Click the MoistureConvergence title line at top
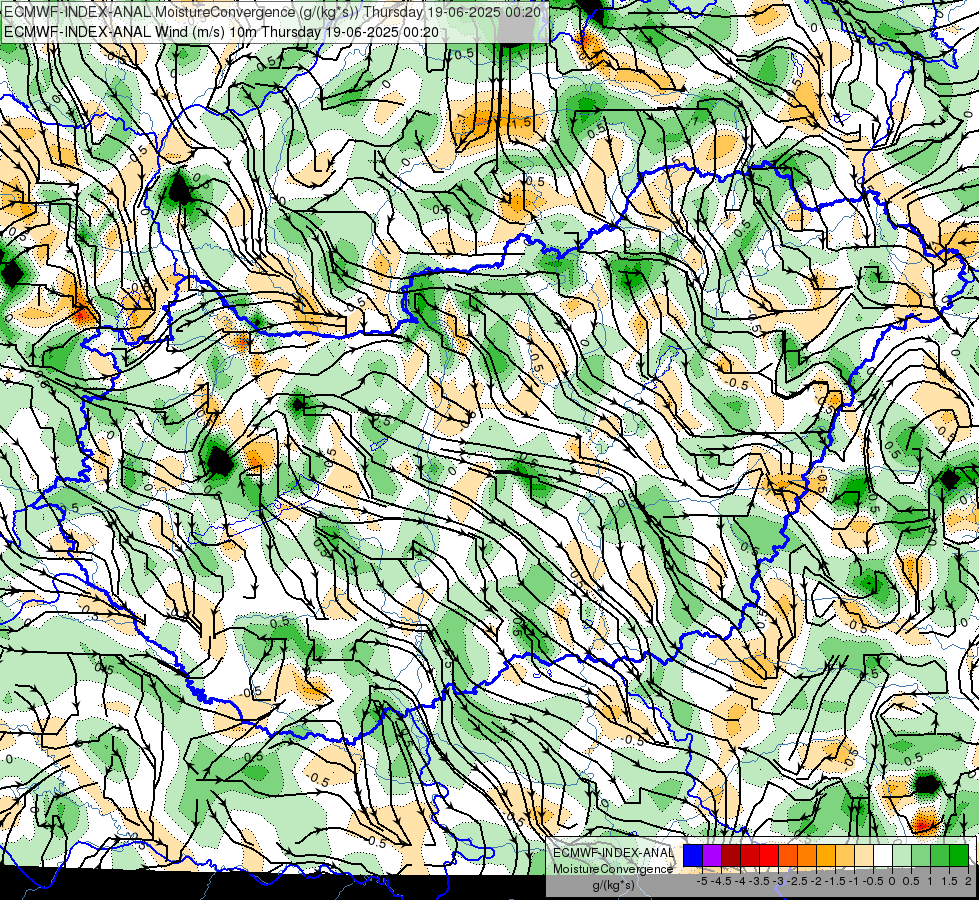The width and height of the screenshot is (979, 900). point(272,11)
